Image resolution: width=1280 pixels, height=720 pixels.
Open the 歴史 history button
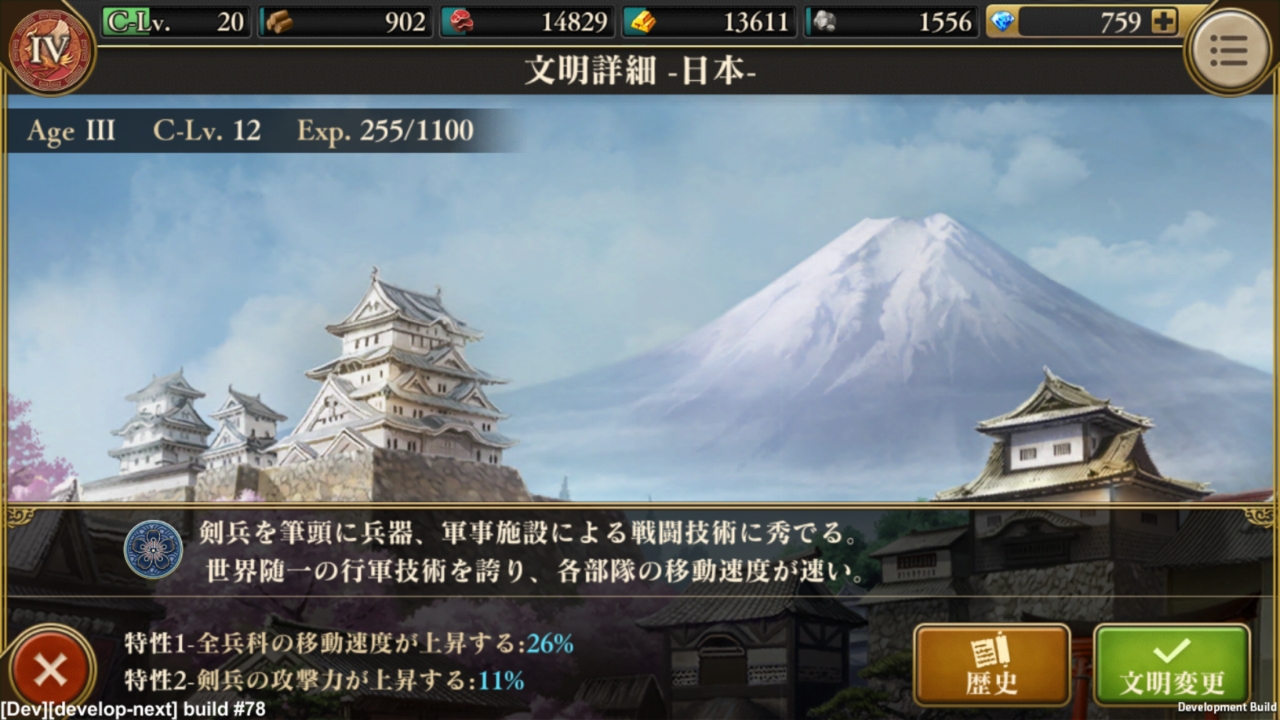(992, 666)
